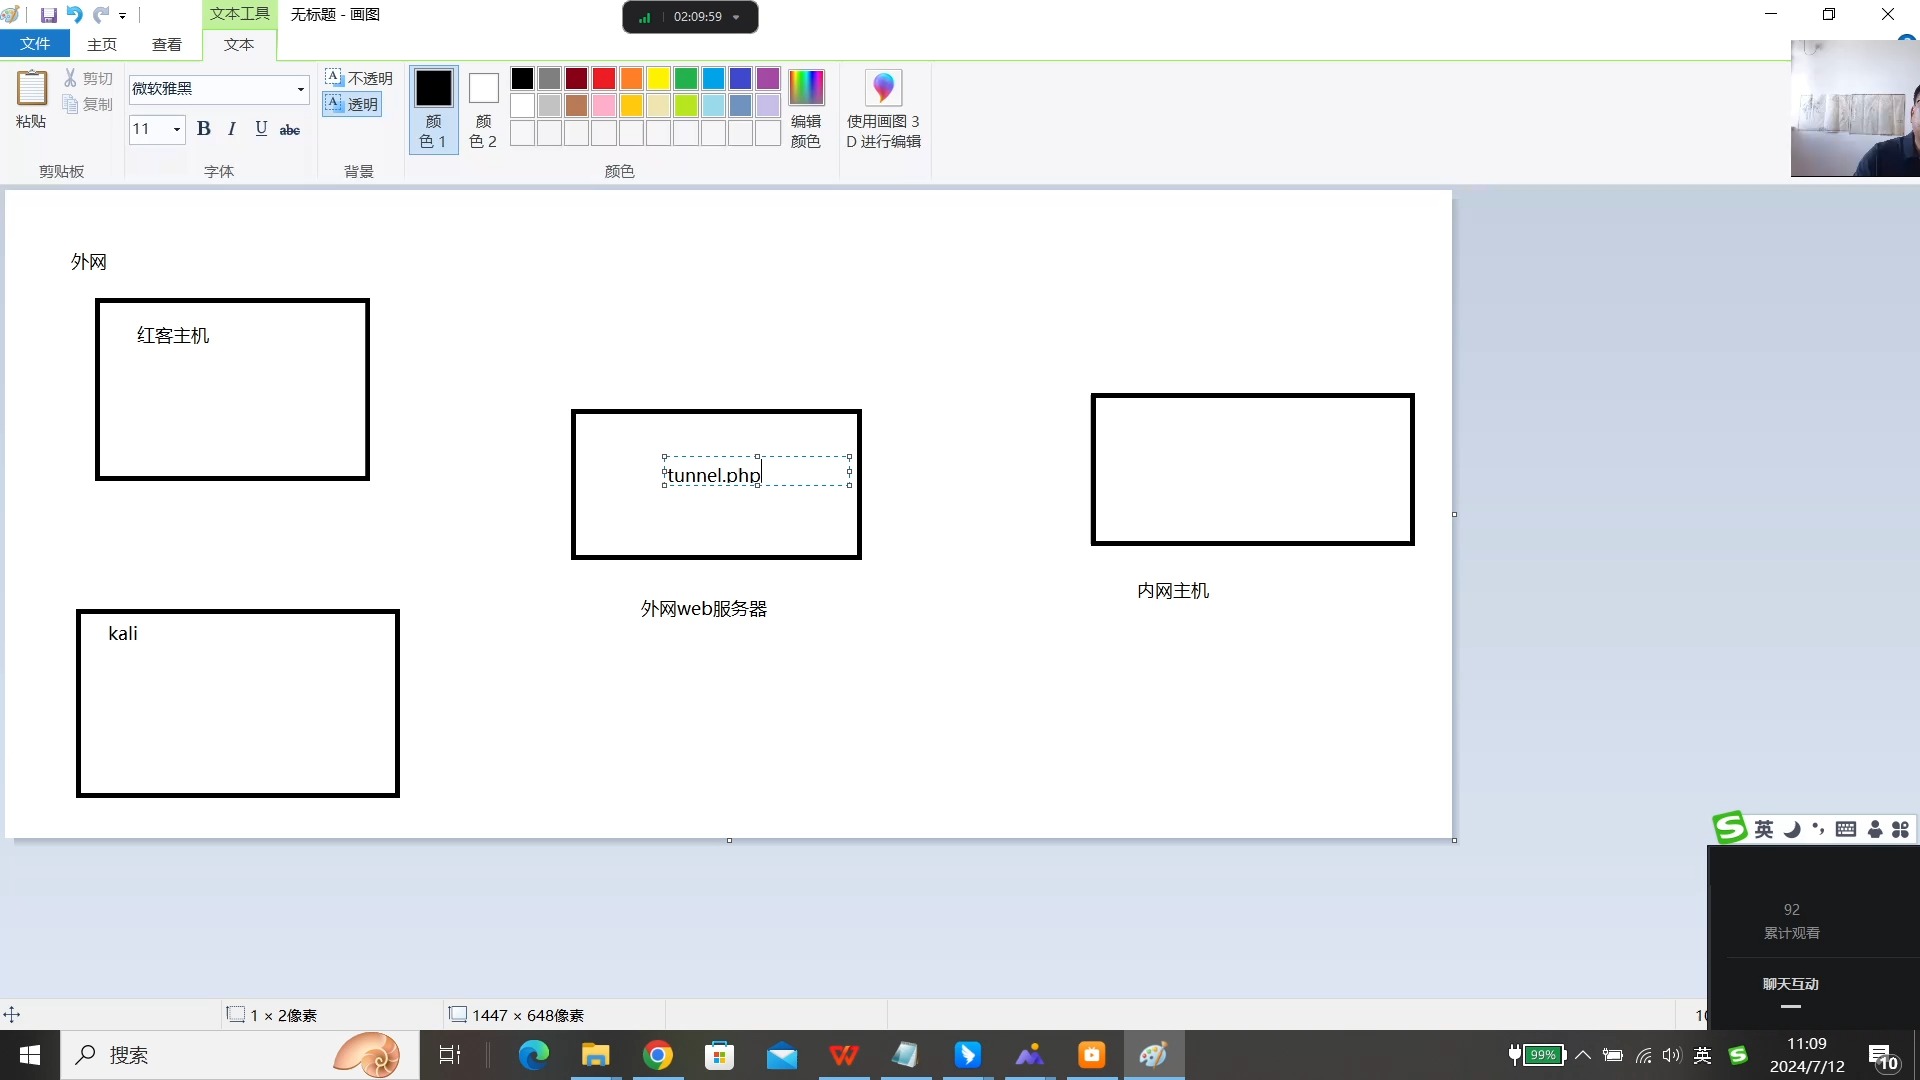Click the Italic formatting icon
1920x1080 pixels.
tap(232, 129)
